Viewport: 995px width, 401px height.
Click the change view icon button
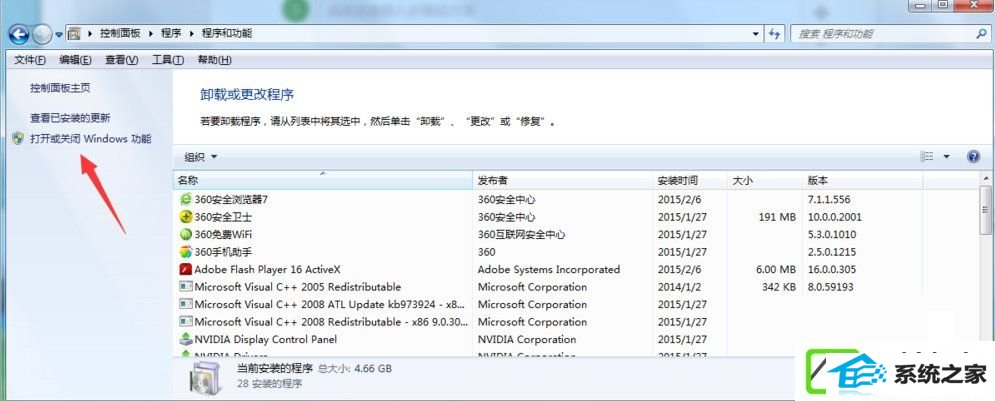coord(927,156)
